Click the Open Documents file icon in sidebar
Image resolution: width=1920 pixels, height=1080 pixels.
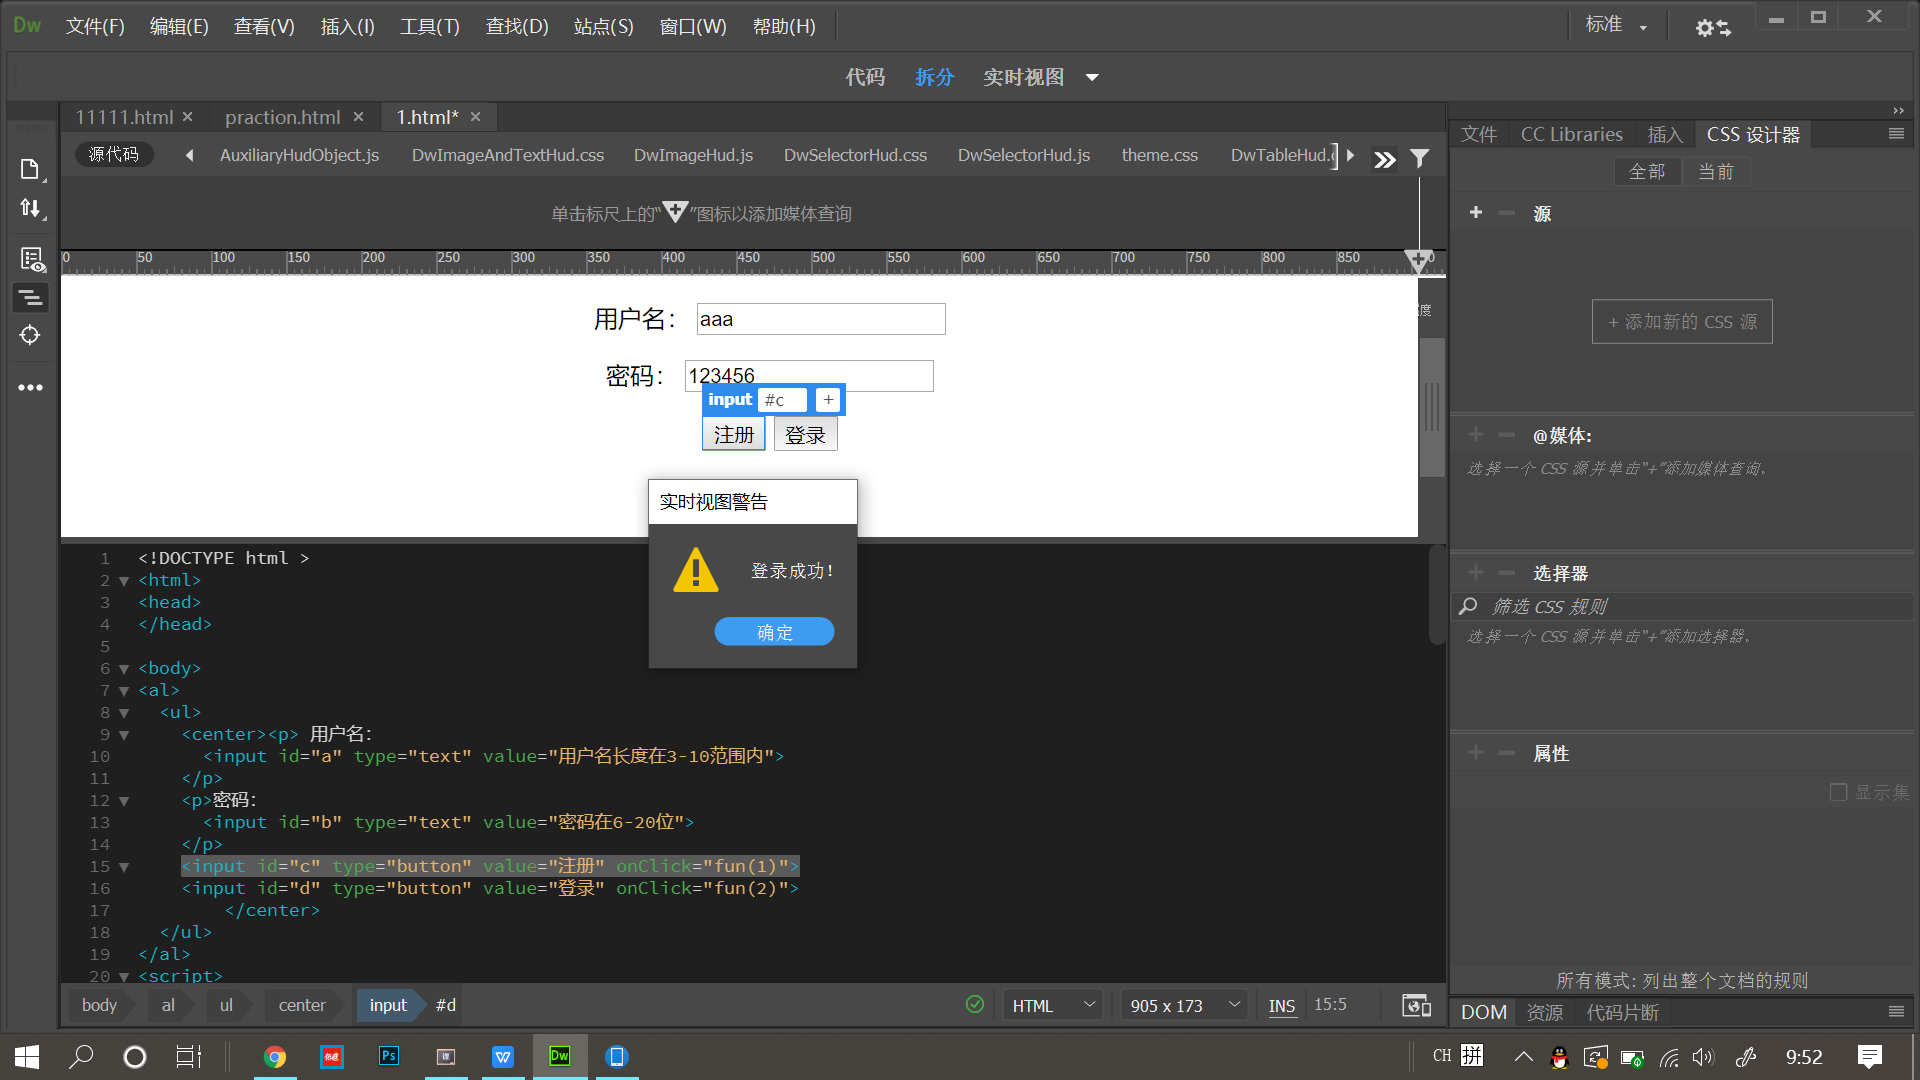(30, 169)
